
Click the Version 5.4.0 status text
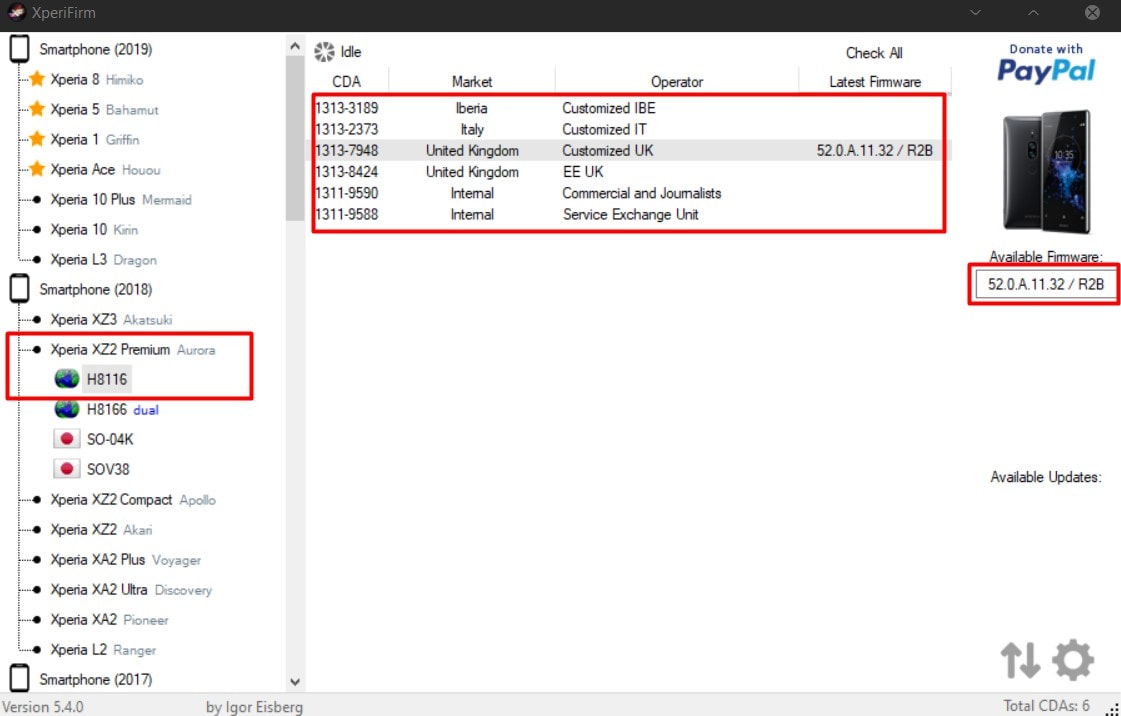tap(43, 707)
